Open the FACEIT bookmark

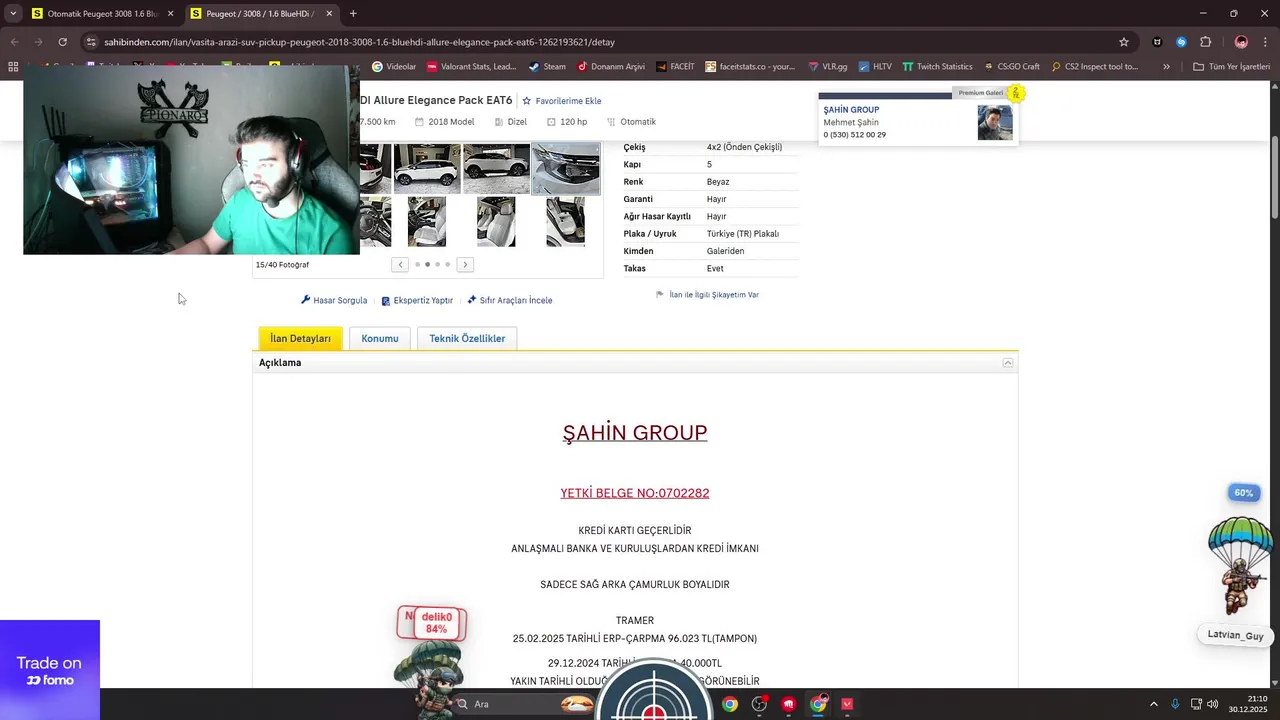[x=676, y=67]
